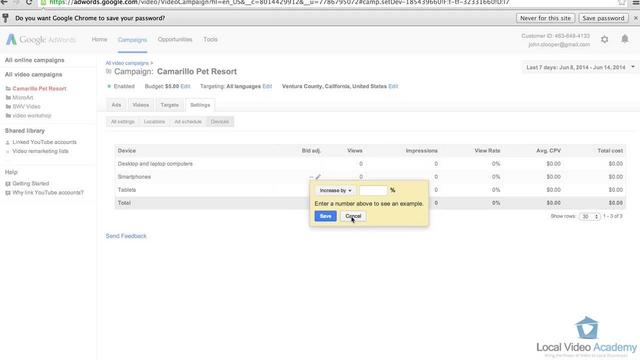Switch to the Targets tab
Screen dimensions: 640x360
pos(169,105)
